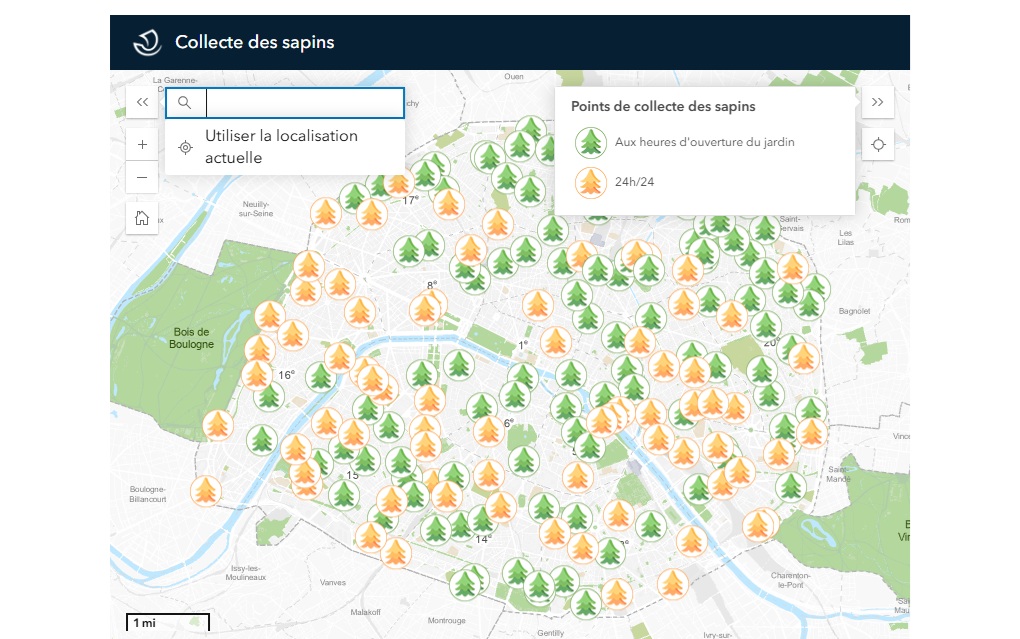The height and width of the screenshot is (639, 1020).
Task: Click the find my location button on right
Action: [878, 144]
